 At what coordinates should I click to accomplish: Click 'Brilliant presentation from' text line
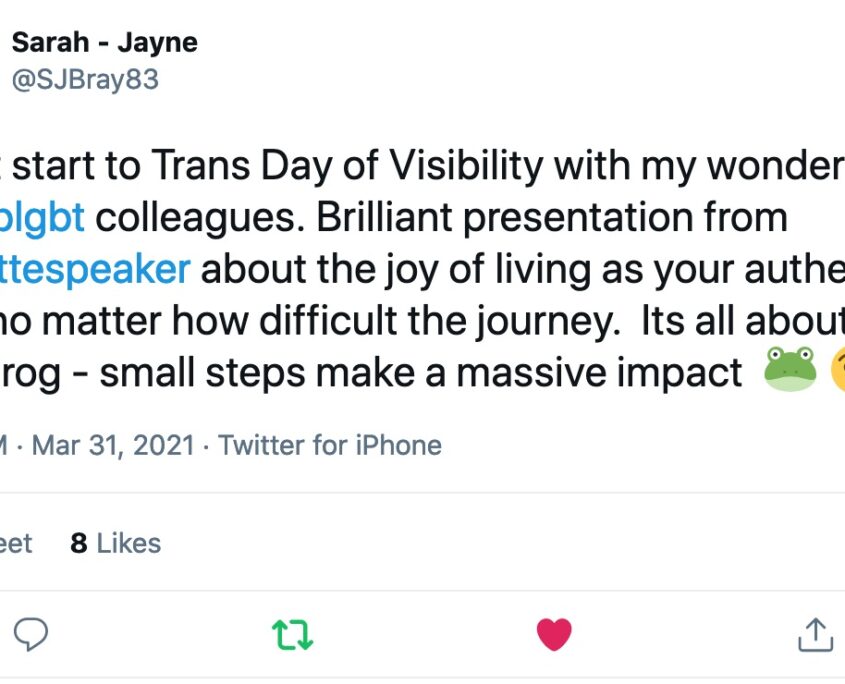coord(552,218)
